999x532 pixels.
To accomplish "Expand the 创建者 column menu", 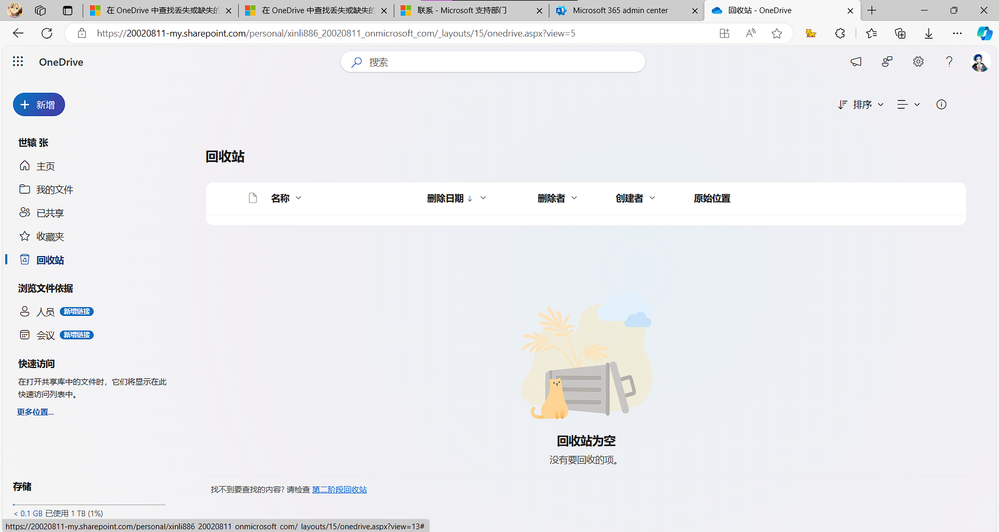I will (x=652, y=198).
